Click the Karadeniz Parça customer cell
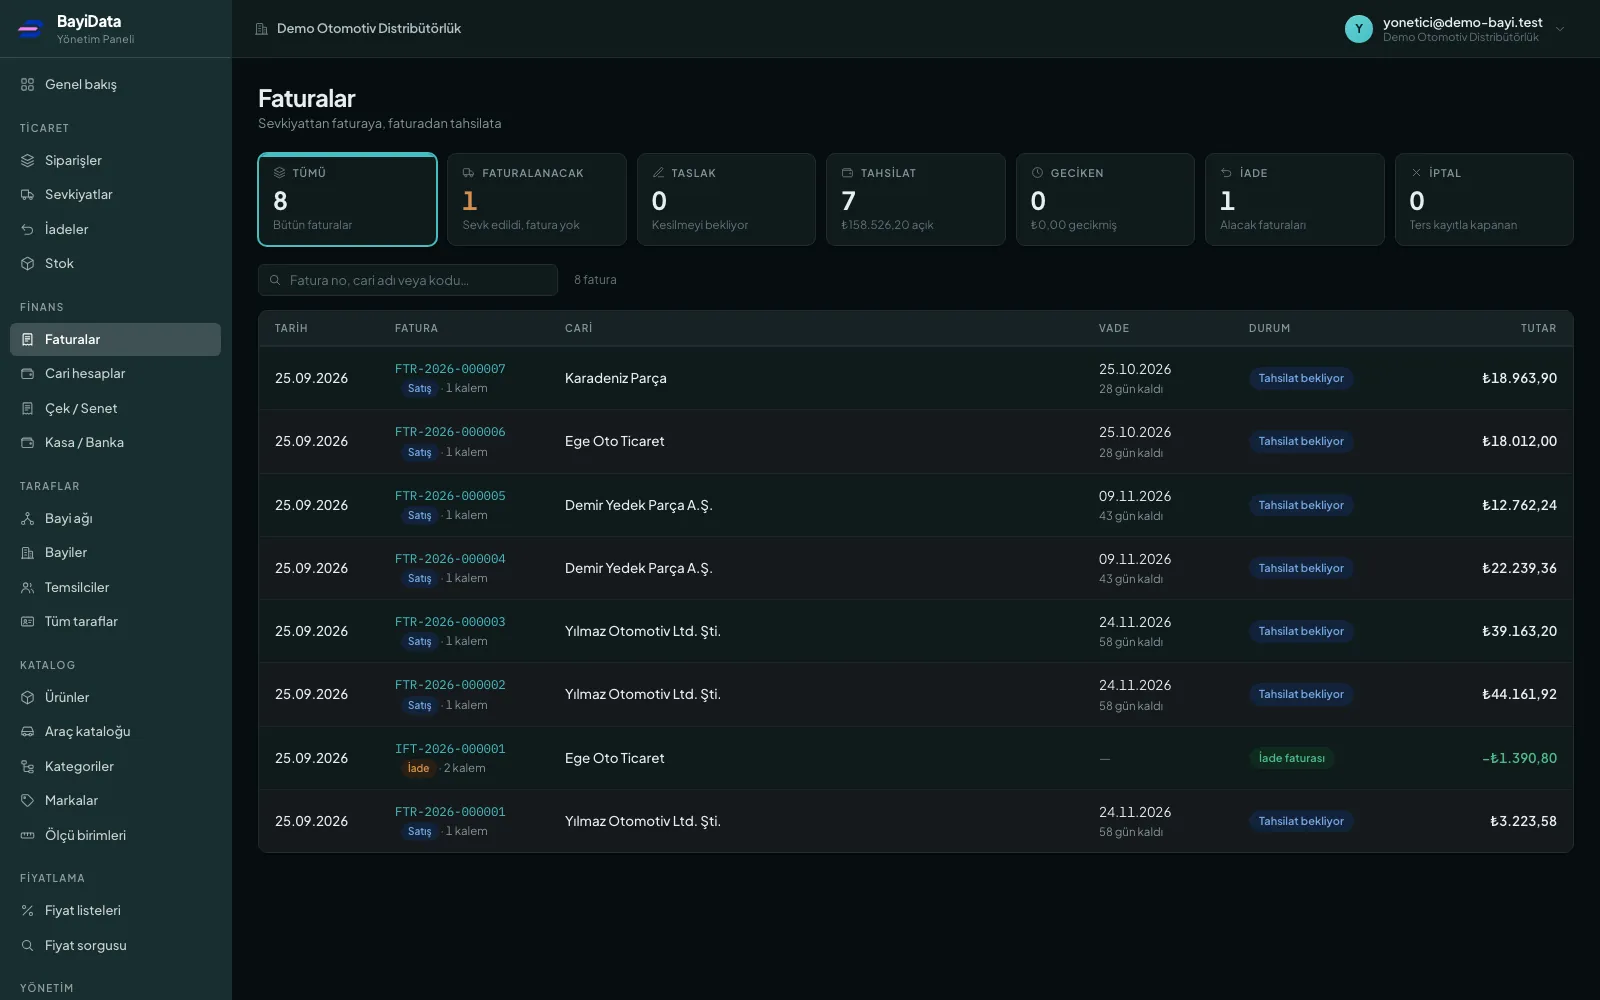The width and height of the screenshot is (1600, 1000). tap(616, 378)
